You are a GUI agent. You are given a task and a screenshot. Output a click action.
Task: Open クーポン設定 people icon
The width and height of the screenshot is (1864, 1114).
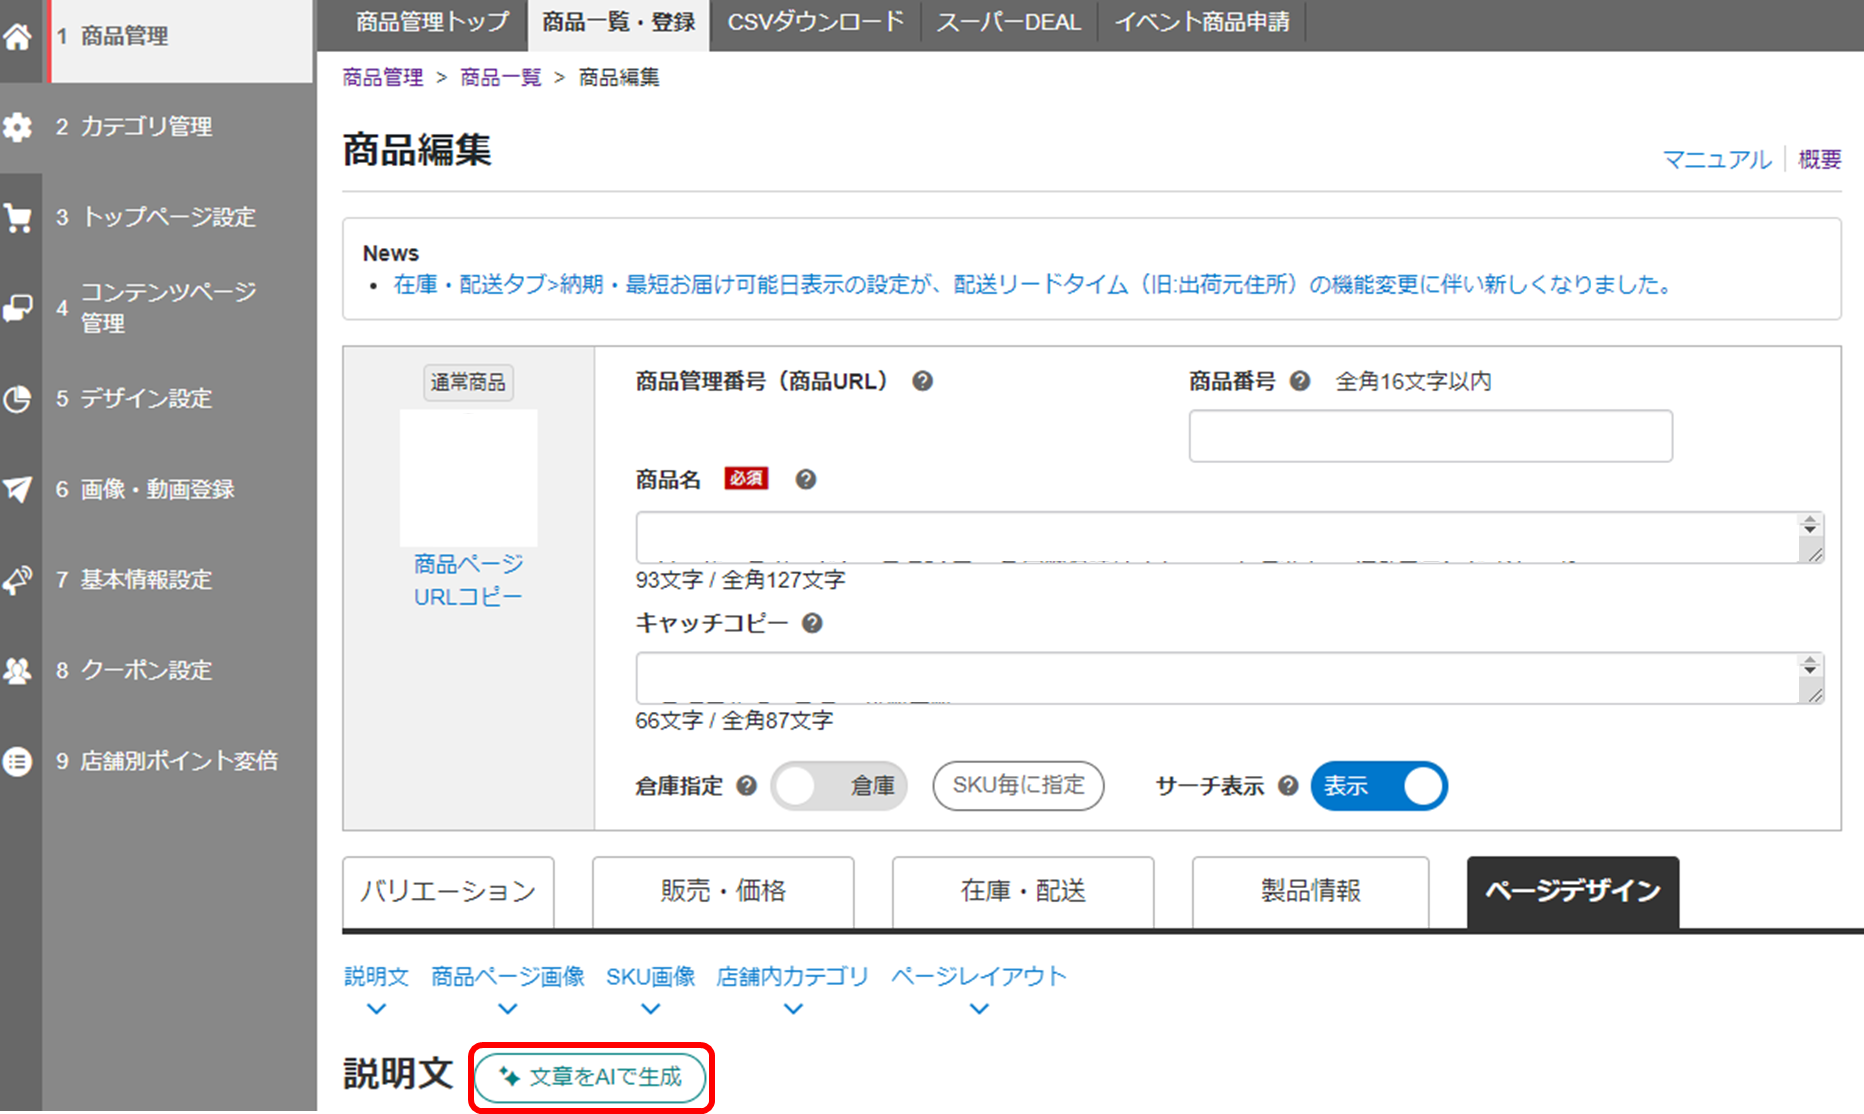coord(20,671)
